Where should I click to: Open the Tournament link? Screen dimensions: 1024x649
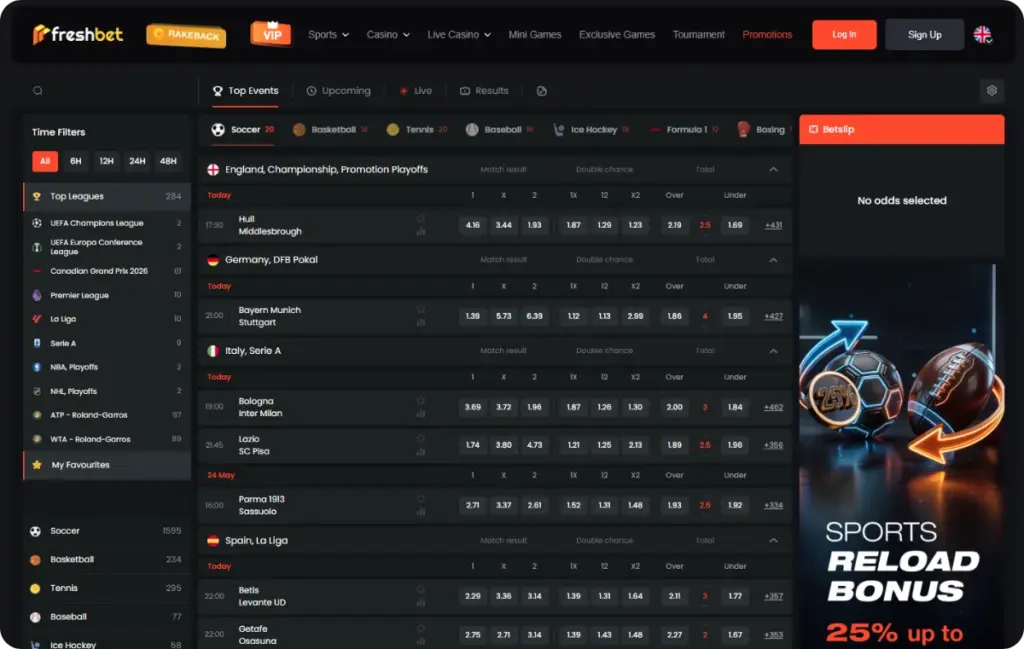(698, 35)
